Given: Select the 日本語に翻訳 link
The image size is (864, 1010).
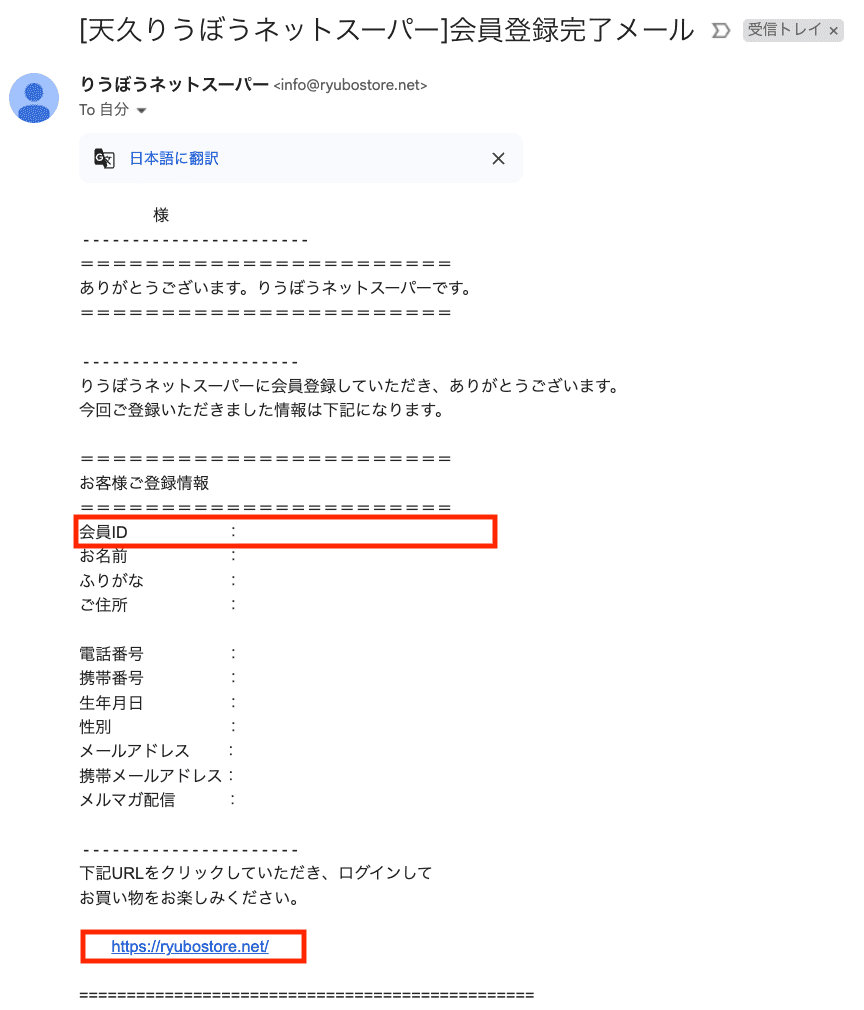Looking at the screenshot, I should coord(174,158).
